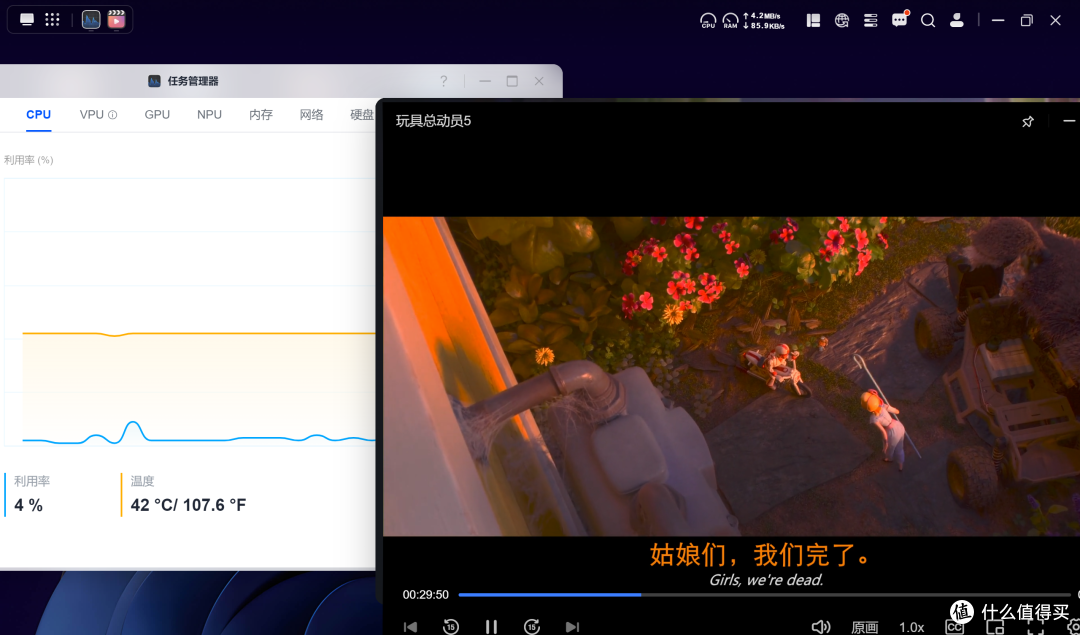Switch to the GPU tab
1080x635 pixels.
pyautogui.click(x=157, y=114)
